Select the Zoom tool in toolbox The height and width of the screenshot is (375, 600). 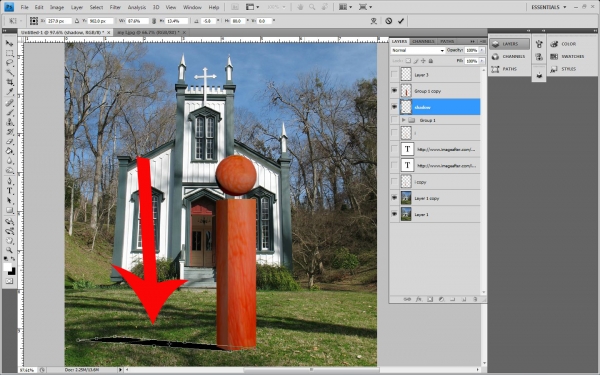pos(9,250)
